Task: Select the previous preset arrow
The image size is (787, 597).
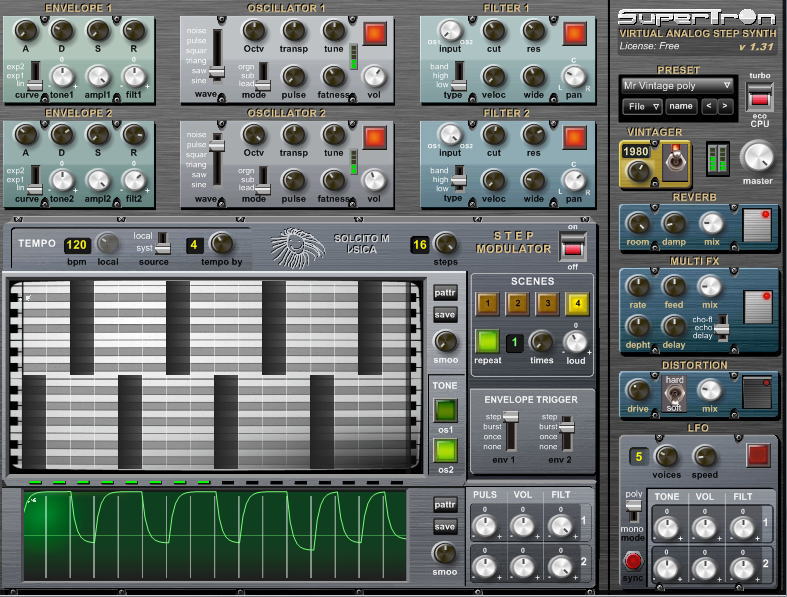Action: click(x=708, y=106)
